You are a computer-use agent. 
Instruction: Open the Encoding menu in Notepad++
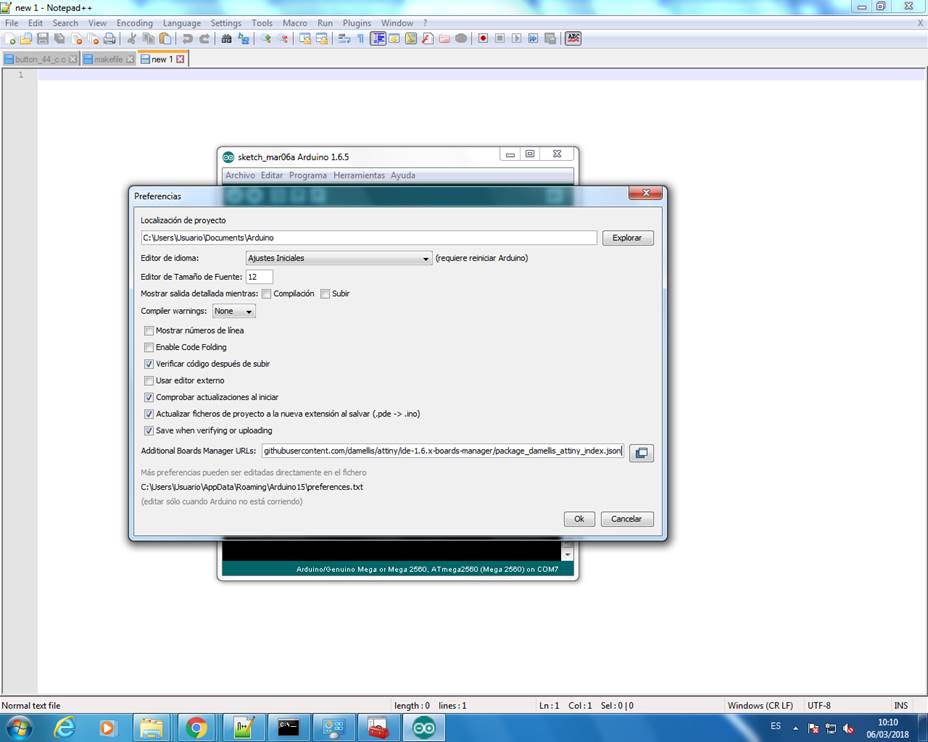click(x=134, y=23)
